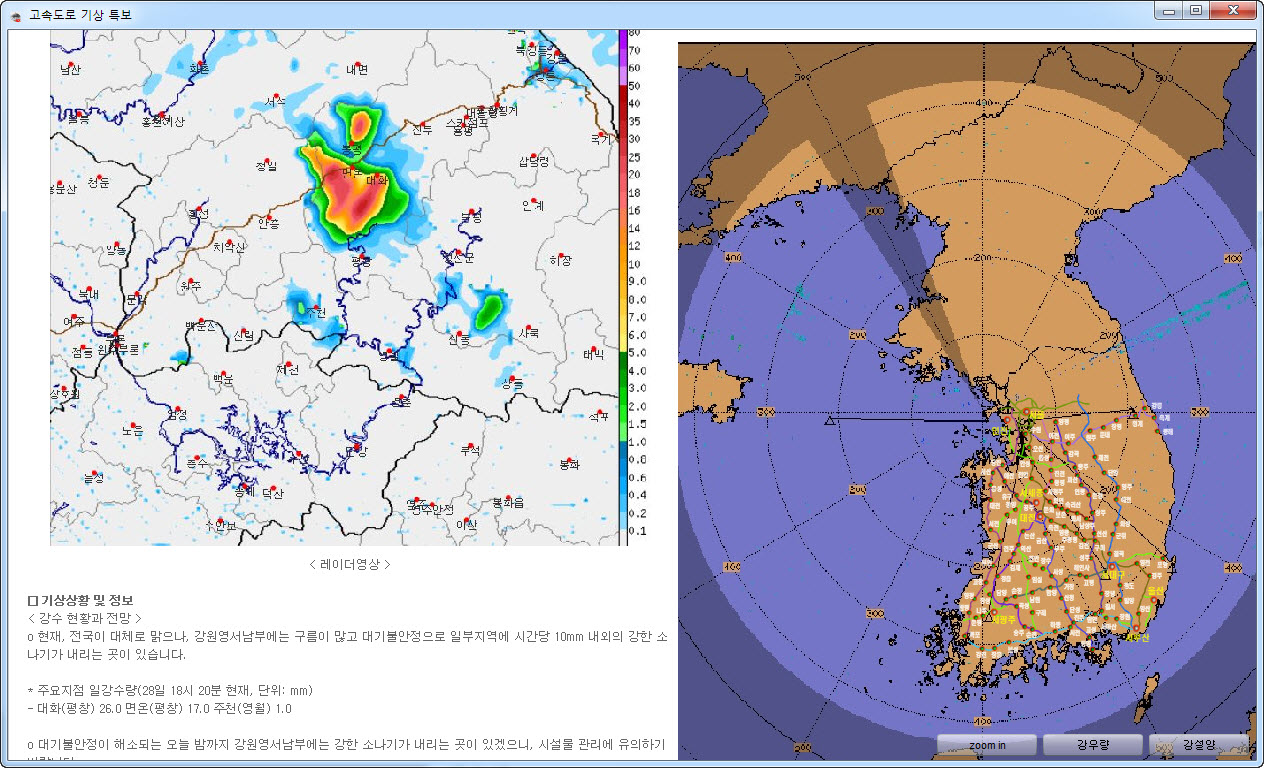Show rainfall with the 강우량 button
Screen dimensions: 1264x768
click(x=1093, y=745)
